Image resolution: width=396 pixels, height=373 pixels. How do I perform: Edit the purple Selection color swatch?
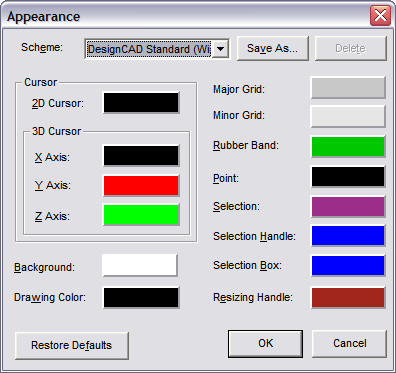[x=348, y=207]
